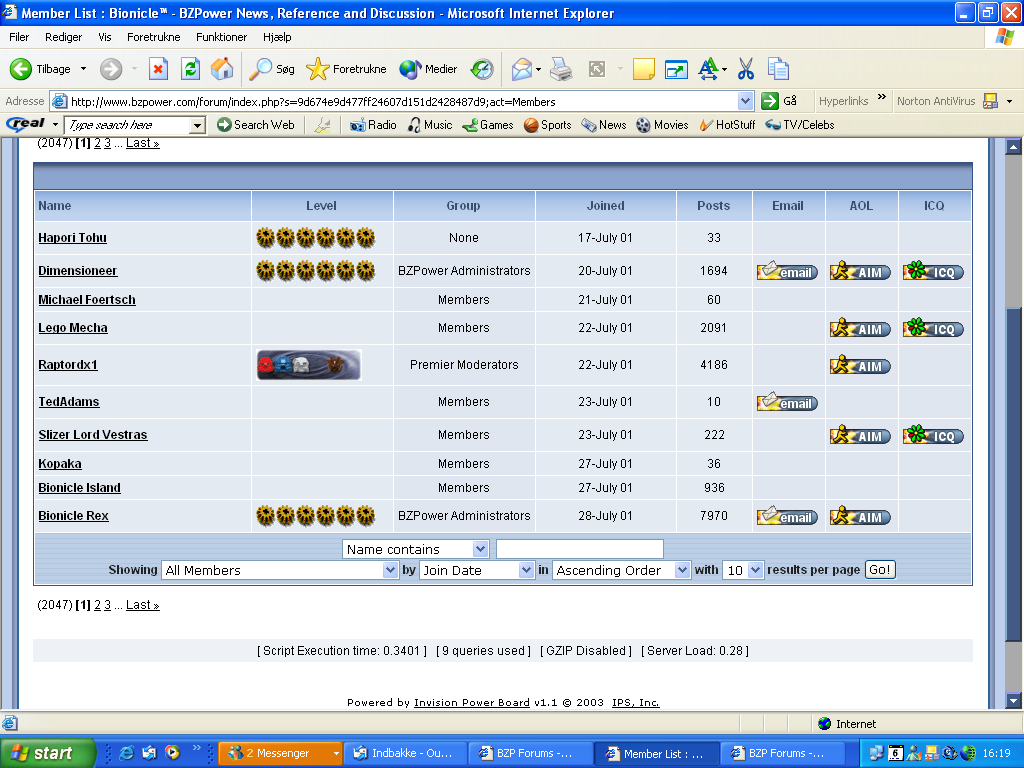The image size is (1024, 768).
Task: Expand the Hyperlinks toolbar chevron
Action: point(882,97)
